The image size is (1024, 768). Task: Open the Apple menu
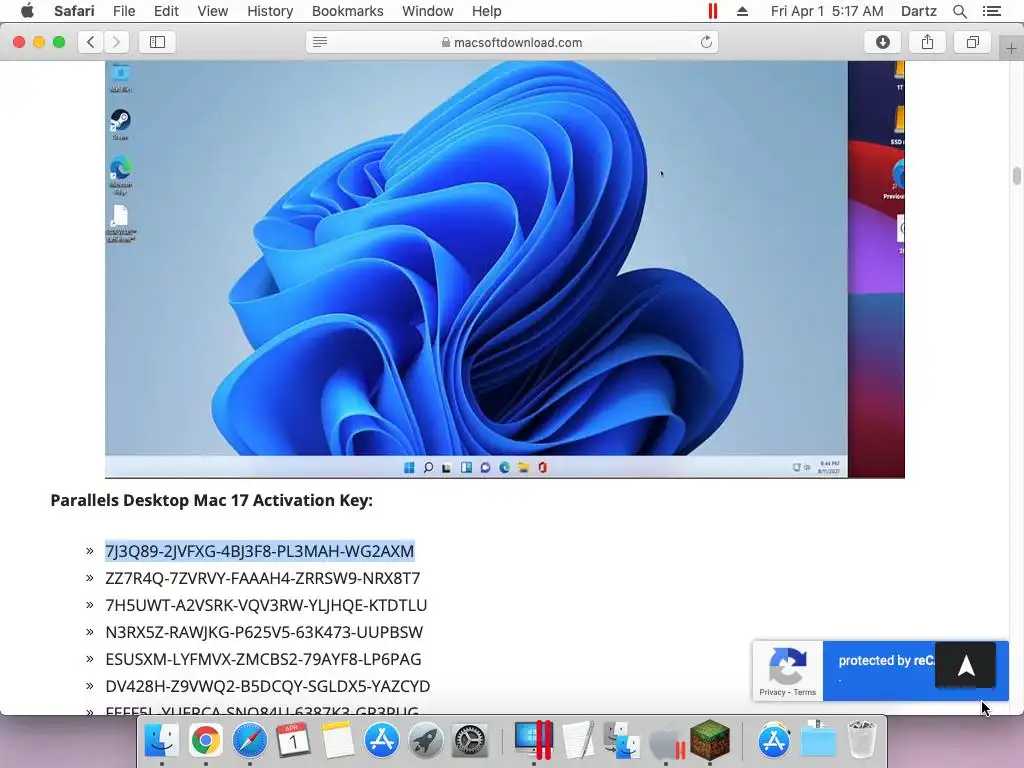[27, 11]
